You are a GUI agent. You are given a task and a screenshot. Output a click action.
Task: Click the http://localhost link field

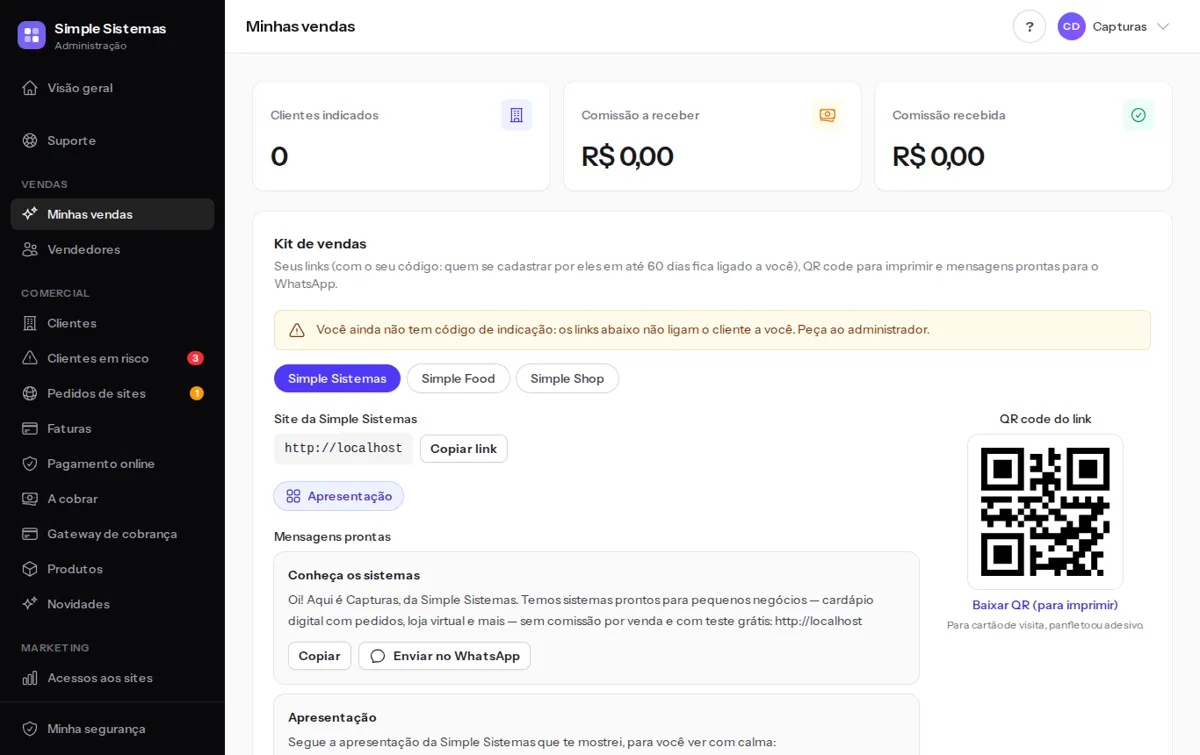pyautogui.click(x=343, y=449)
